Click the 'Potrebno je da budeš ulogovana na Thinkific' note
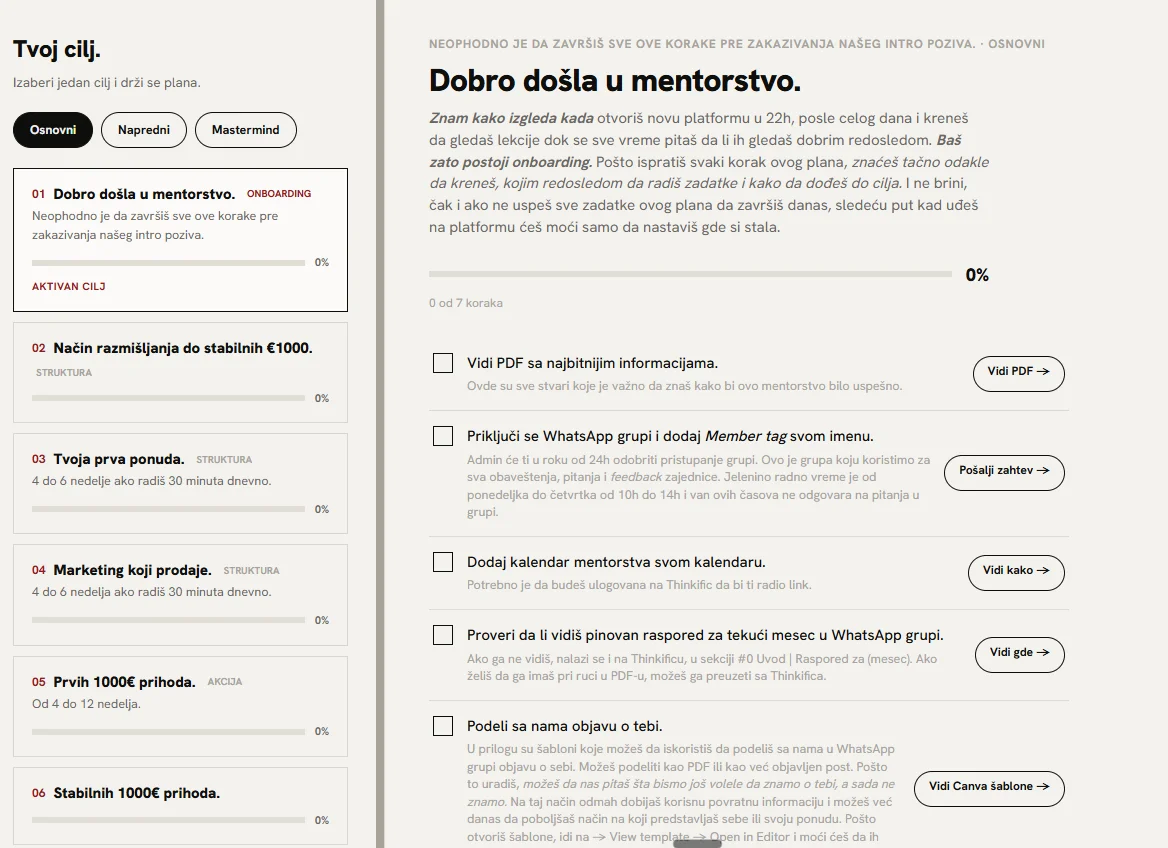Viewport: 1168px width, 848px height. (639, 585)
